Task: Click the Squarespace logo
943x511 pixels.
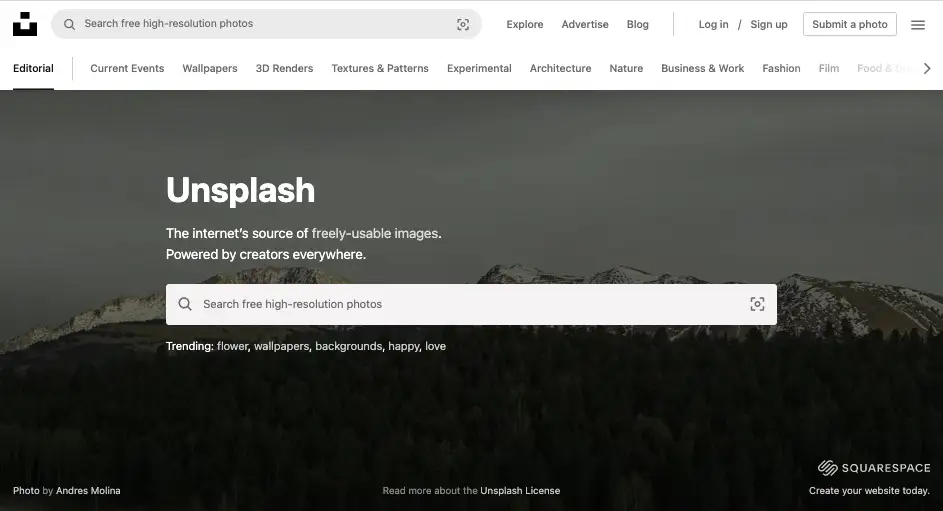Action: click(x=874, y=468)
